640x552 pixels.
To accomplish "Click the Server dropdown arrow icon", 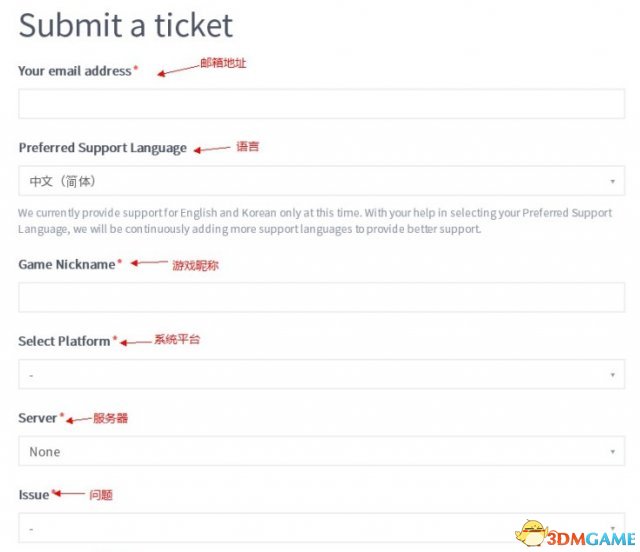I will click(x=613, y=451).
